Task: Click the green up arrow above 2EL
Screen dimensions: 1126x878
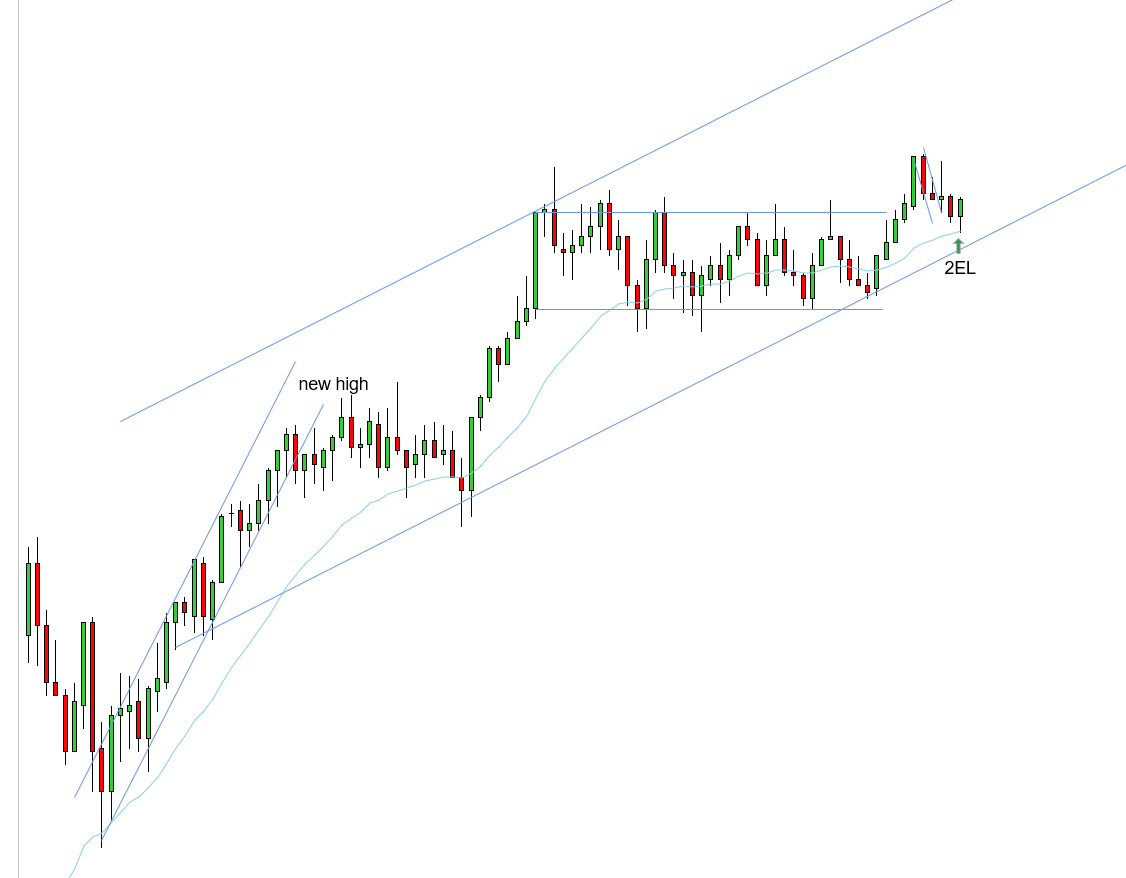Action: coord(958,246)
